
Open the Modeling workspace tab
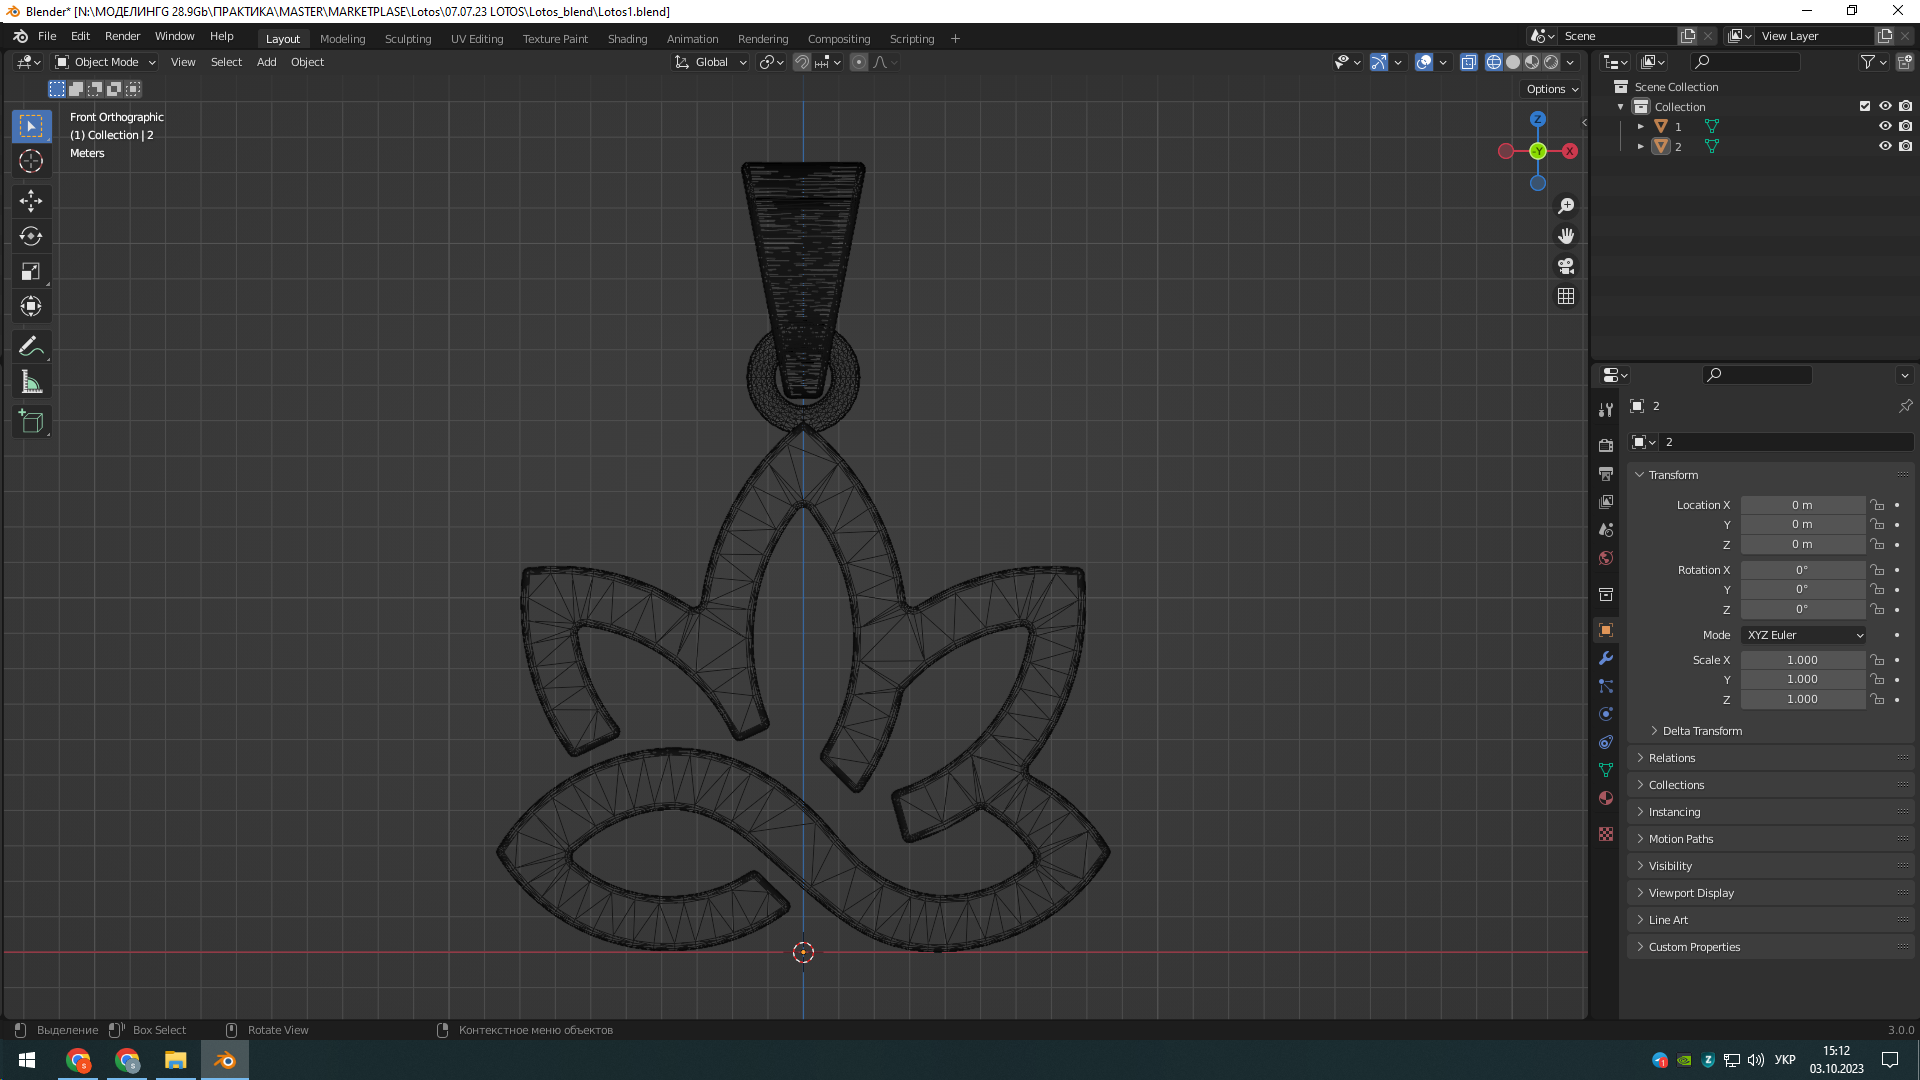342,38
